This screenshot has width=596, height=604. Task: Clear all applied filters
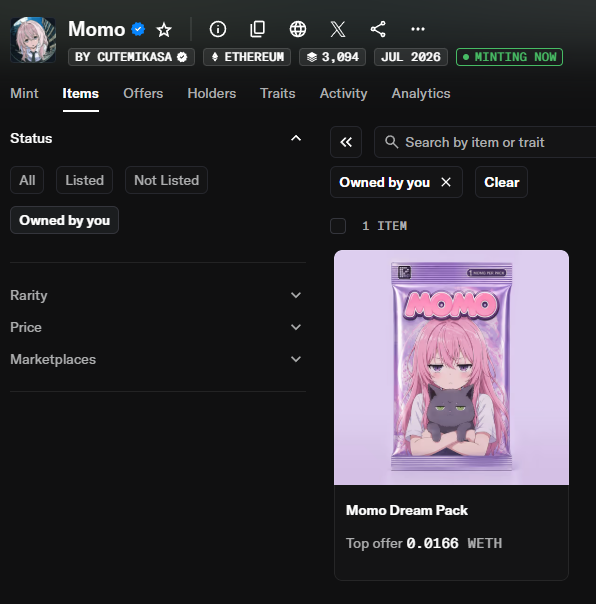coord(502,182)
